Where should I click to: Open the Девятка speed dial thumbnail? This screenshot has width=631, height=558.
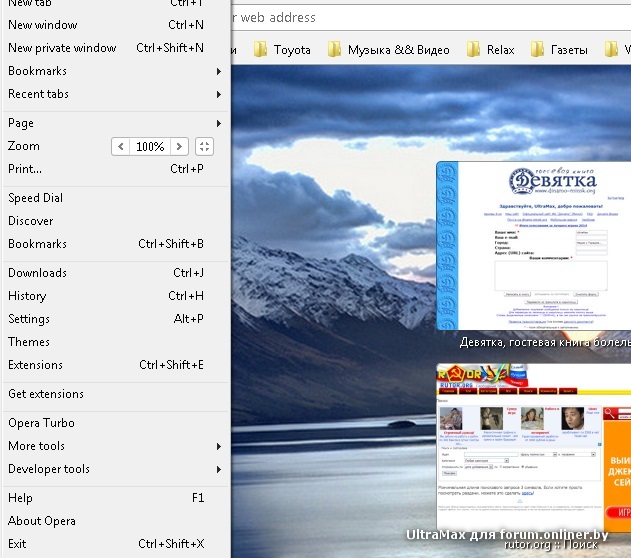point(534,246)
